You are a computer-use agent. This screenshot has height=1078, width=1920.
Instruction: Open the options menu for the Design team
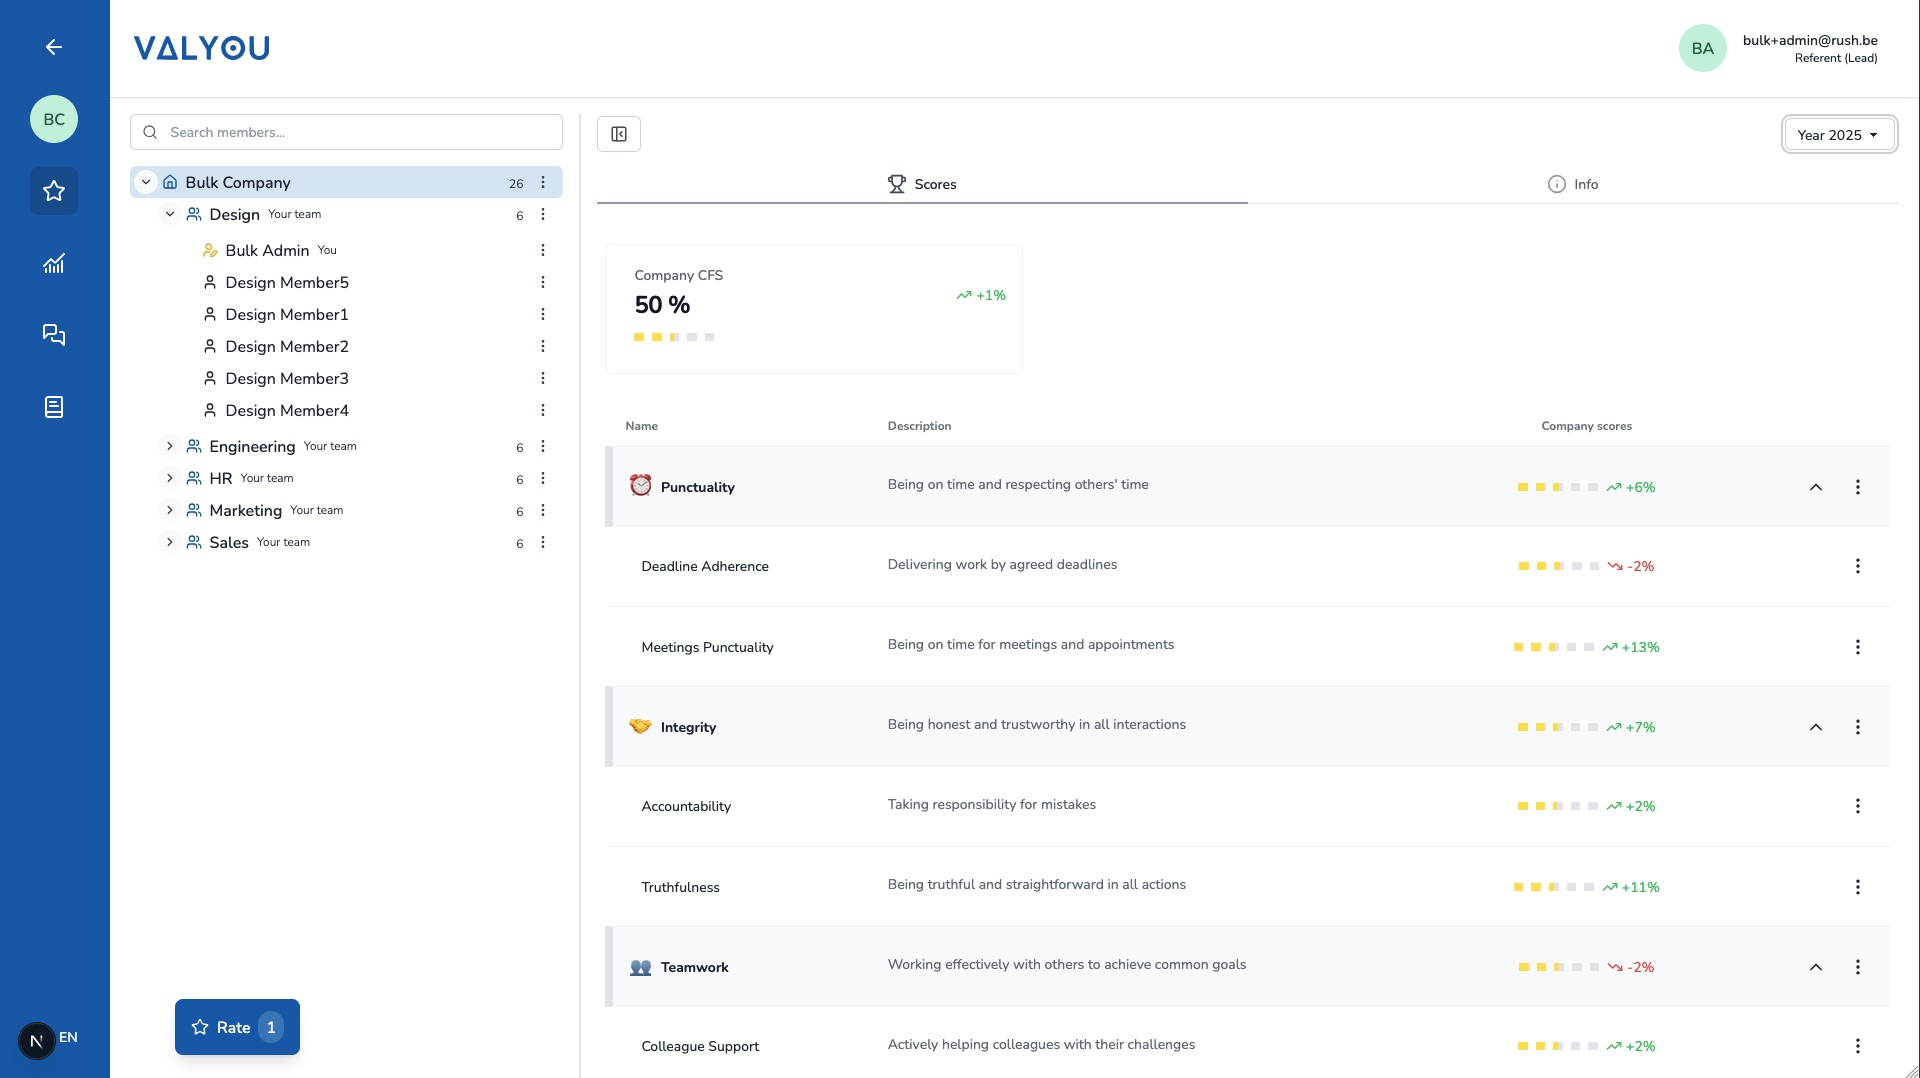pyautogui.click(x=543, y=214)
